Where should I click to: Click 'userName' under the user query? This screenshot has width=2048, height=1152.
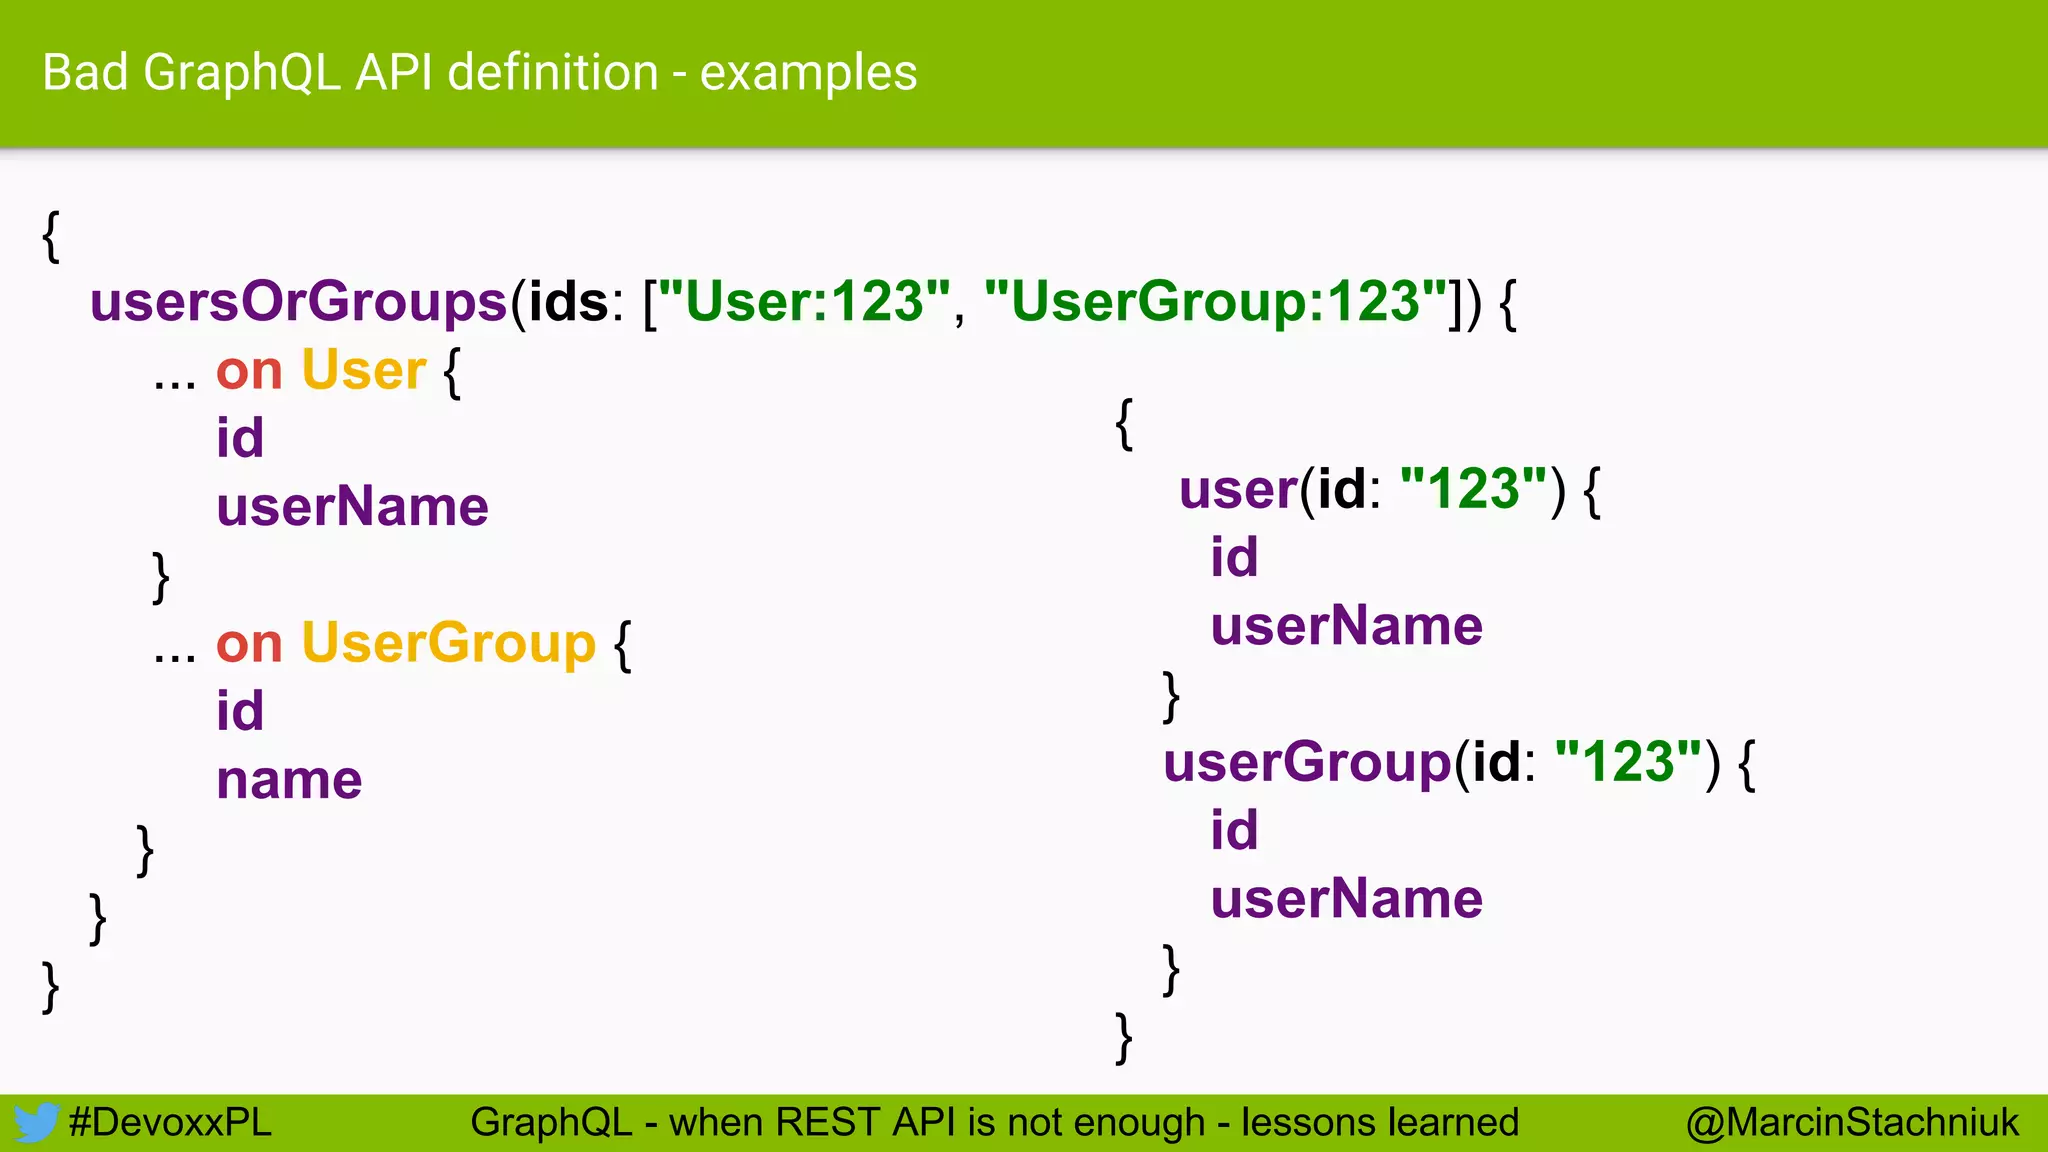(x=1347, y=626)
